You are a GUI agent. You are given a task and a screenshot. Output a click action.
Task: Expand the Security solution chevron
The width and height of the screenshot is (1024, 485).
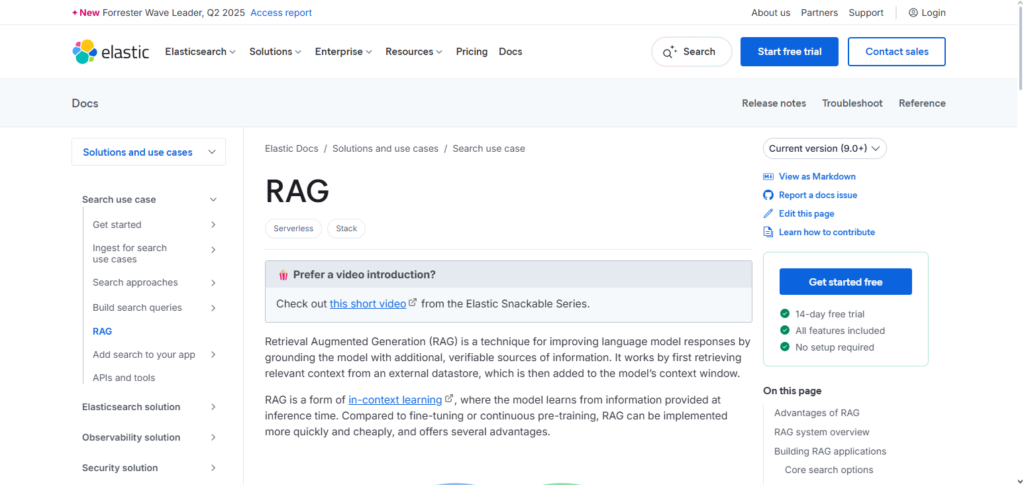213,467
